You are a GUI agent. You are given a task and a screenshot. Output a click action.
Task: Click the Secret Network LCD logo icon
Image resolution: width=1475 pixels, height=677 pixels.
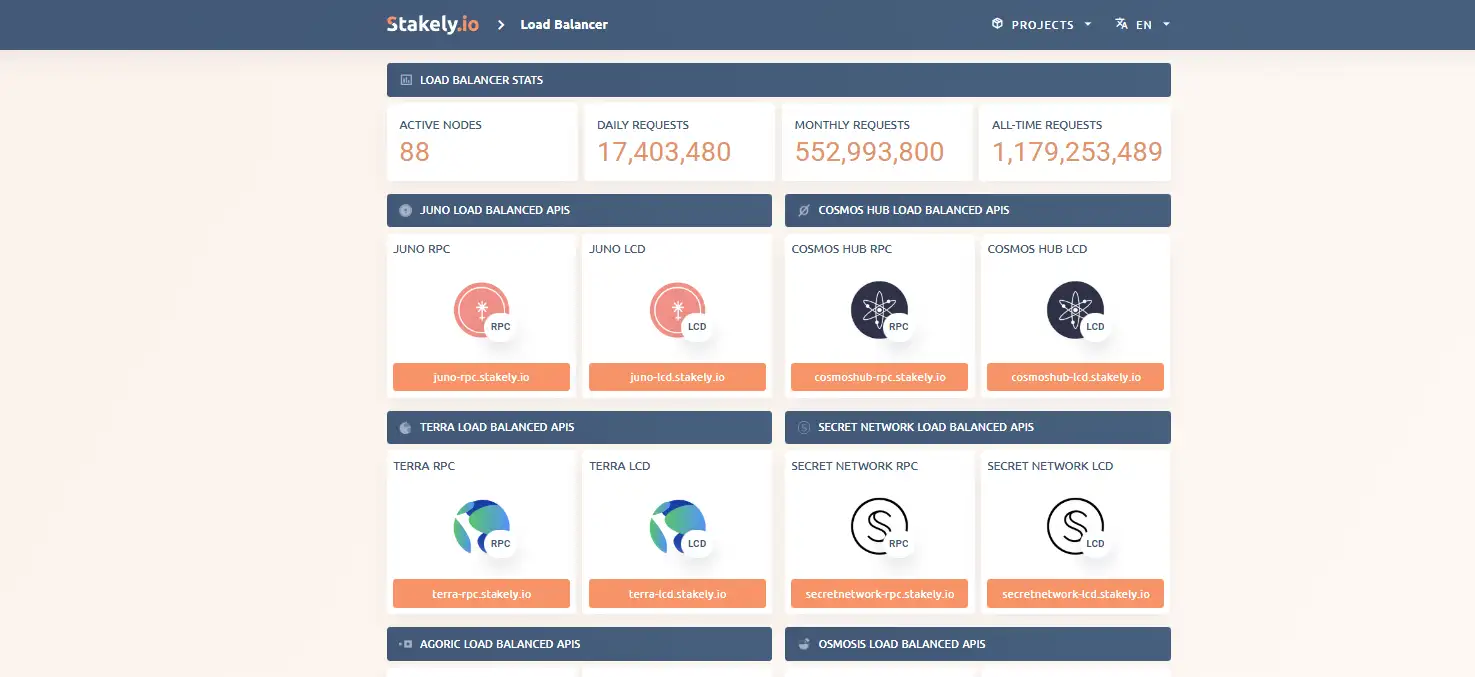pos(1075,527)
